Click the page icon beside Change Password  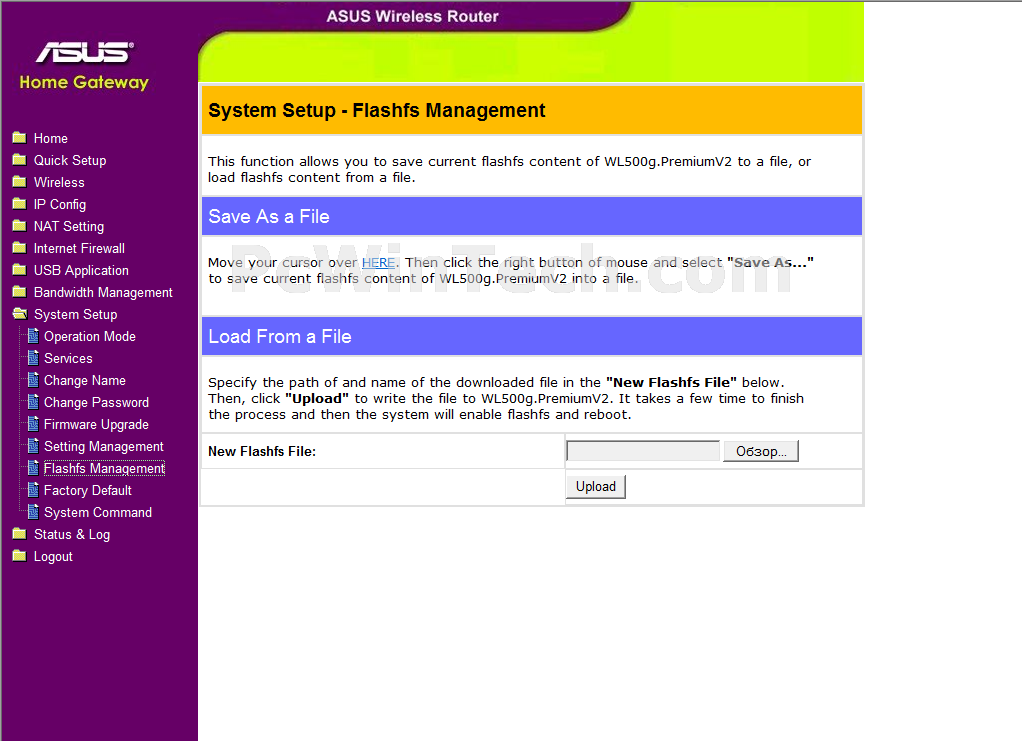click(33, 402)
